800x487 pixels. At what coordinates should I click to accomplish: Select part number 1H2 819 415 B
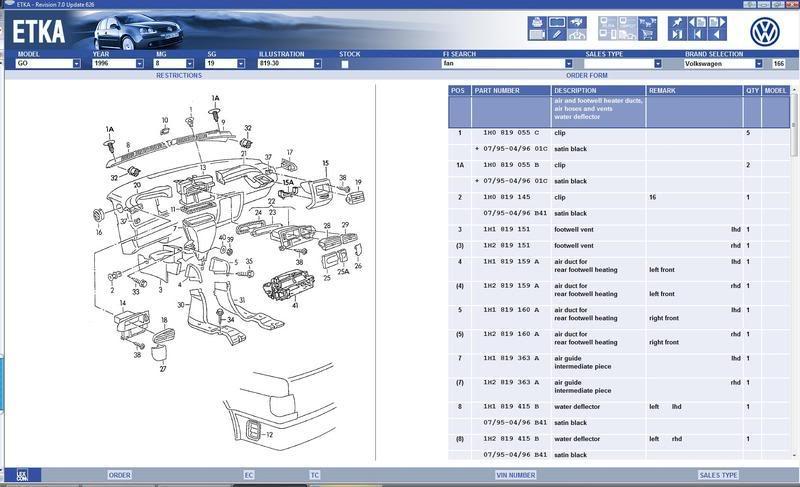[x=511, y=439]
